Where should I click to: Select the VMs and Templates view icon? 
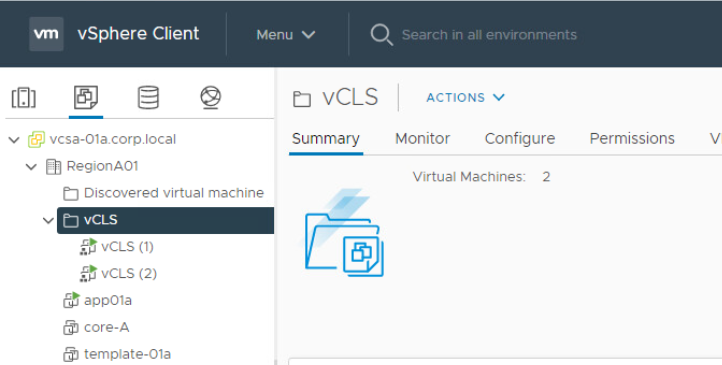pos(86,97)
